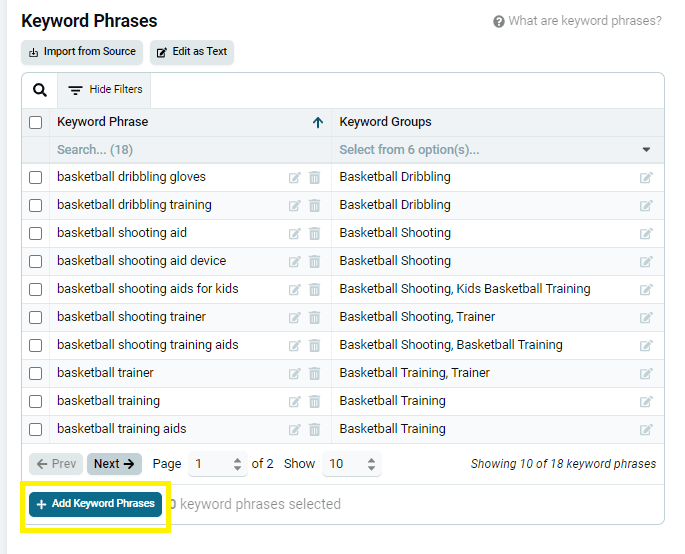Delete phrase 'basketball dribbling training'
The height and width of the screenshot is (554, 685).
[315, 205]
